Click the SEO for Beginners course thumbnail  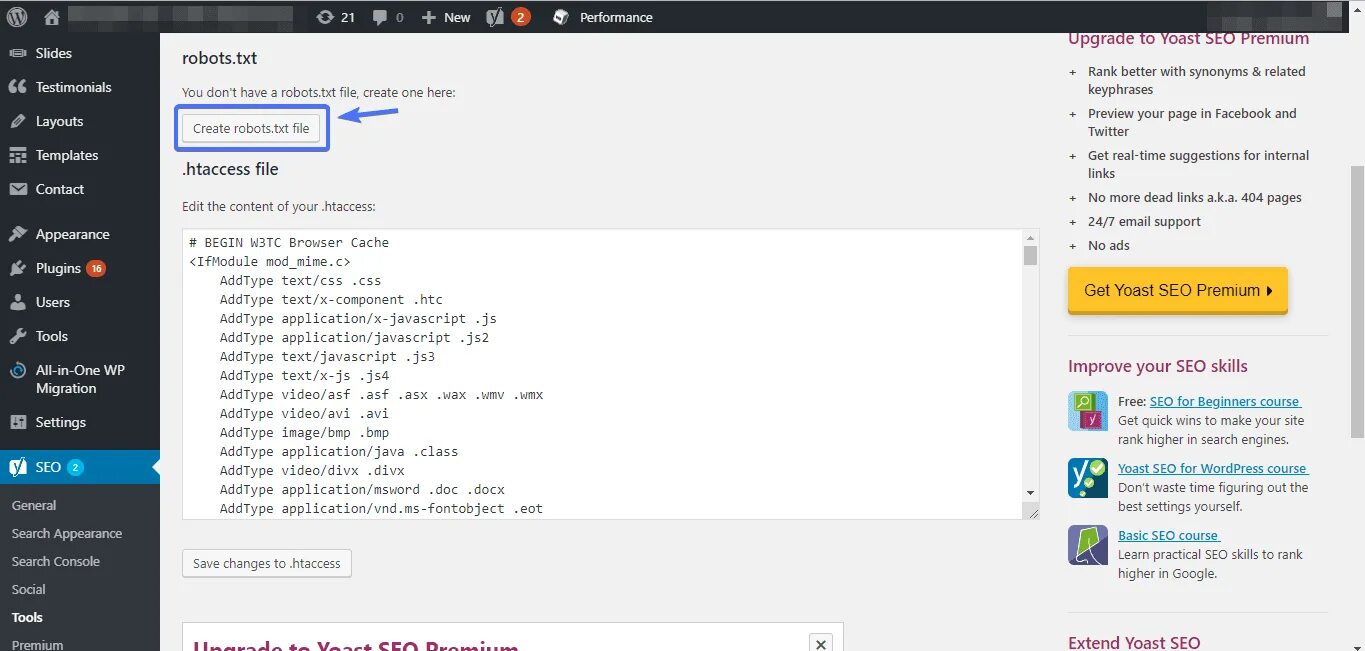coord(1088,411)
